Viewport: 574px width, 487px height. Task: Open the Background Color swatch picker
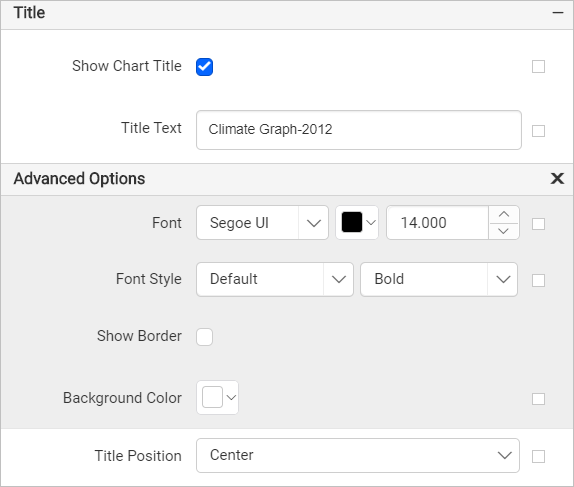click(x=217, y=397)
